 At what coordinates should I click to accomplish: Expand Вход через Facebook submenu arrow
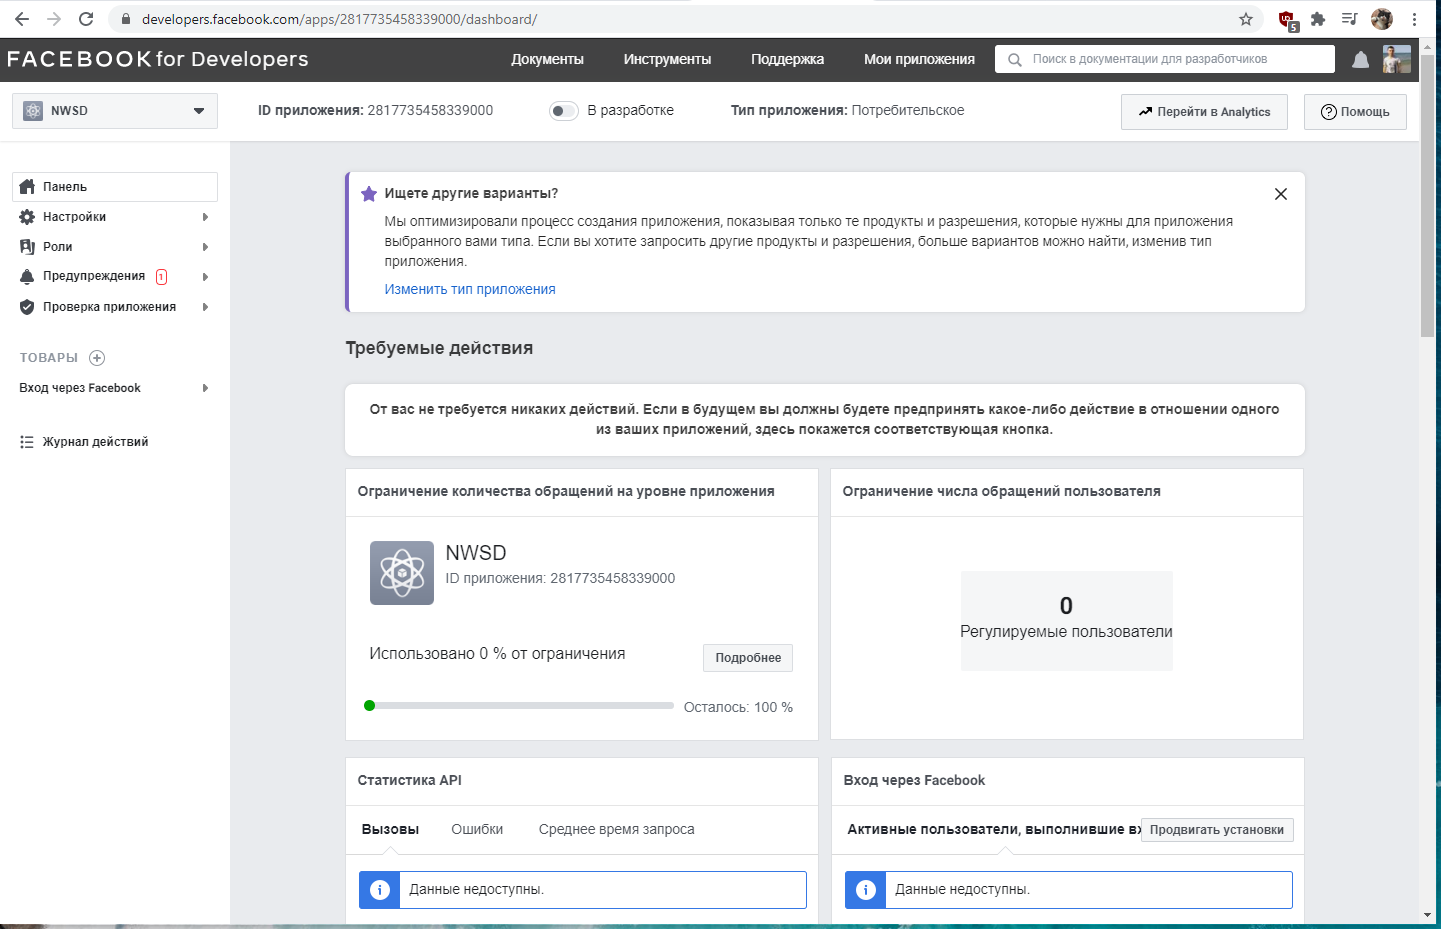click(205, 388)
